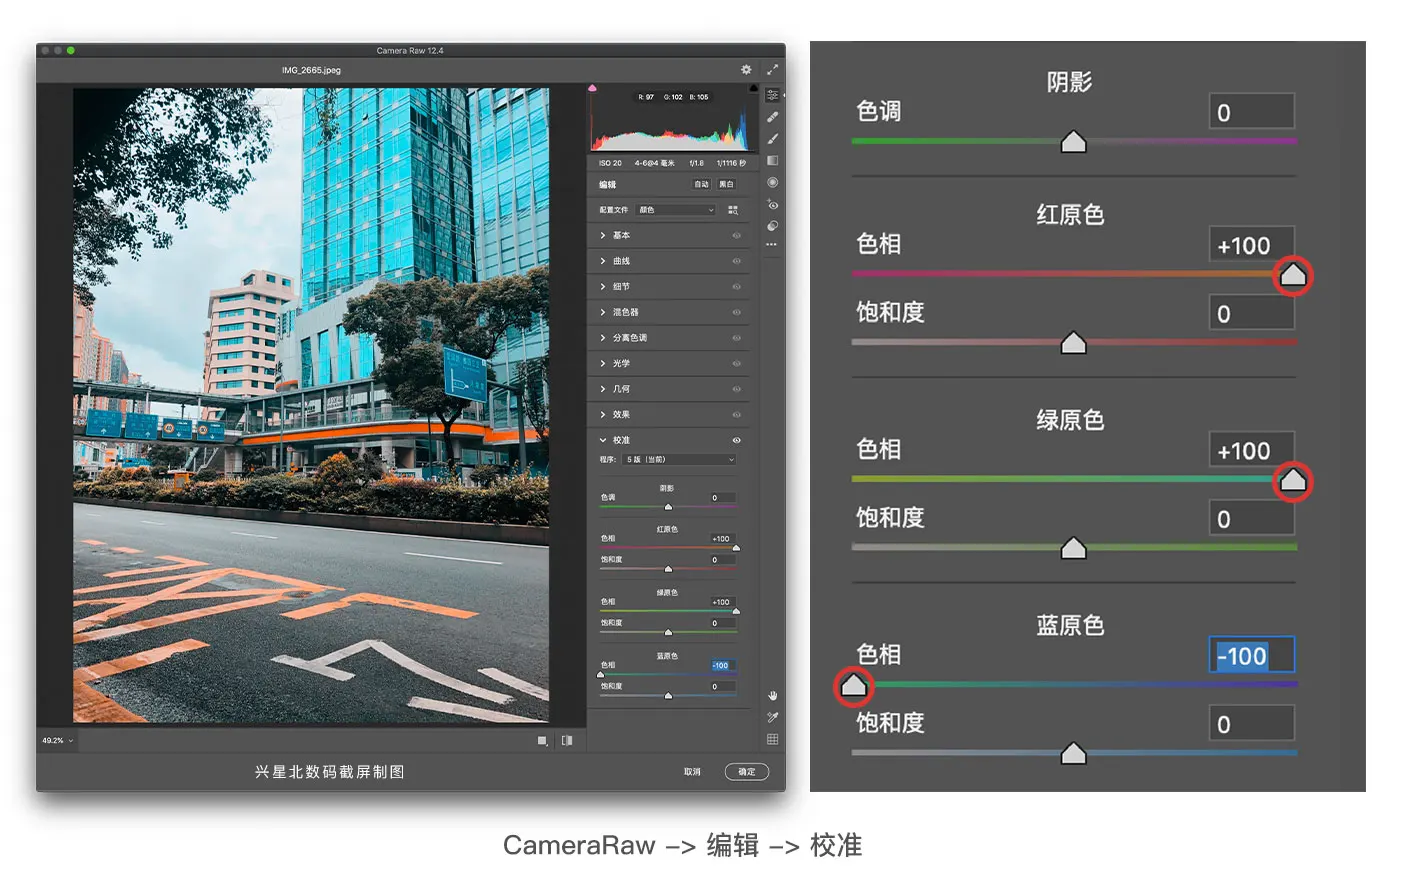Toggle visibility eye for 混色器 panel

click(x=737, y=313)
